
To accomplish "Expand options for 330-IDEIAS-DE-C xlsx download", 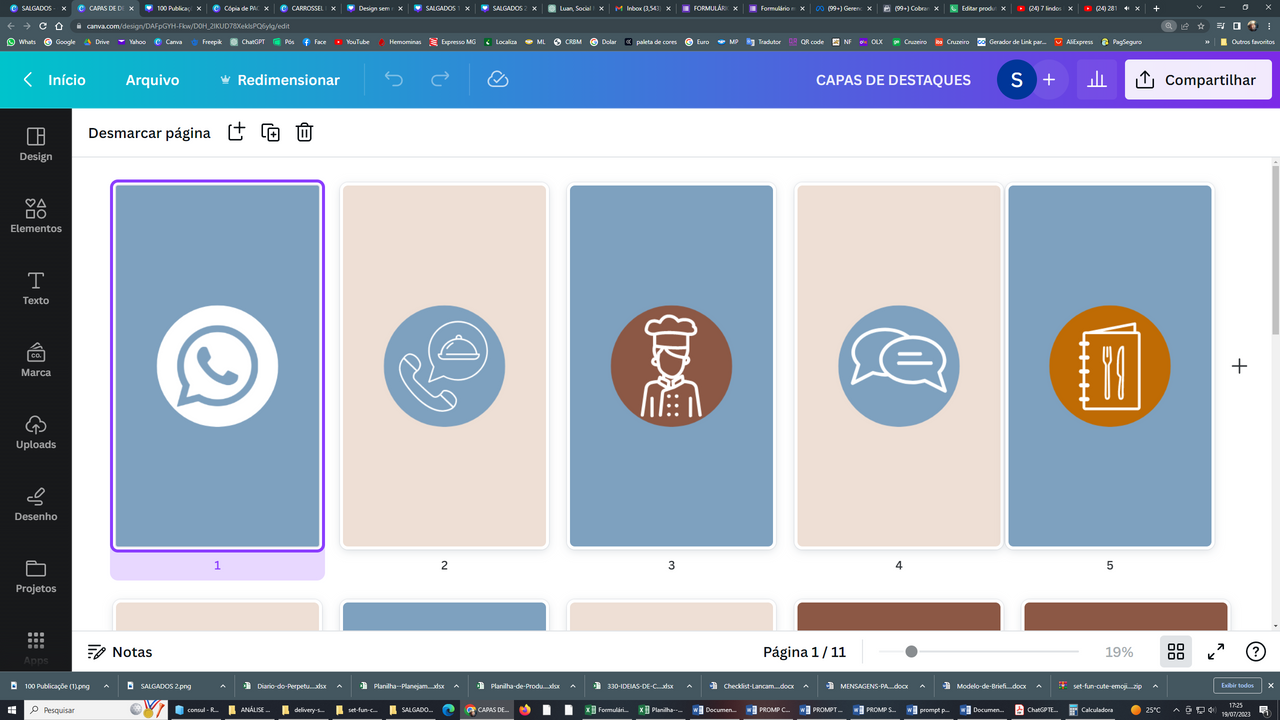I will click(x=691, y=686).
